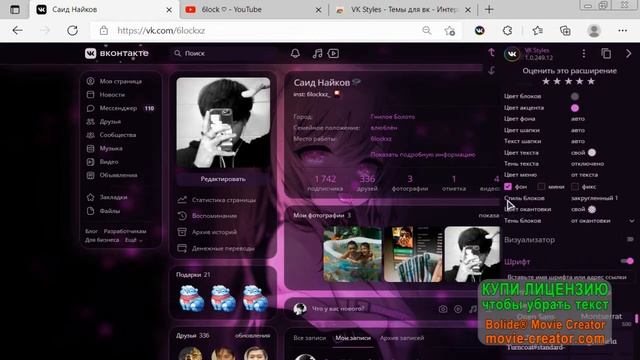Image resolution: width=640 pixels, height=360 pixels.
Task: Open the music note icon in VK header
Action: [x=317, y=53]
